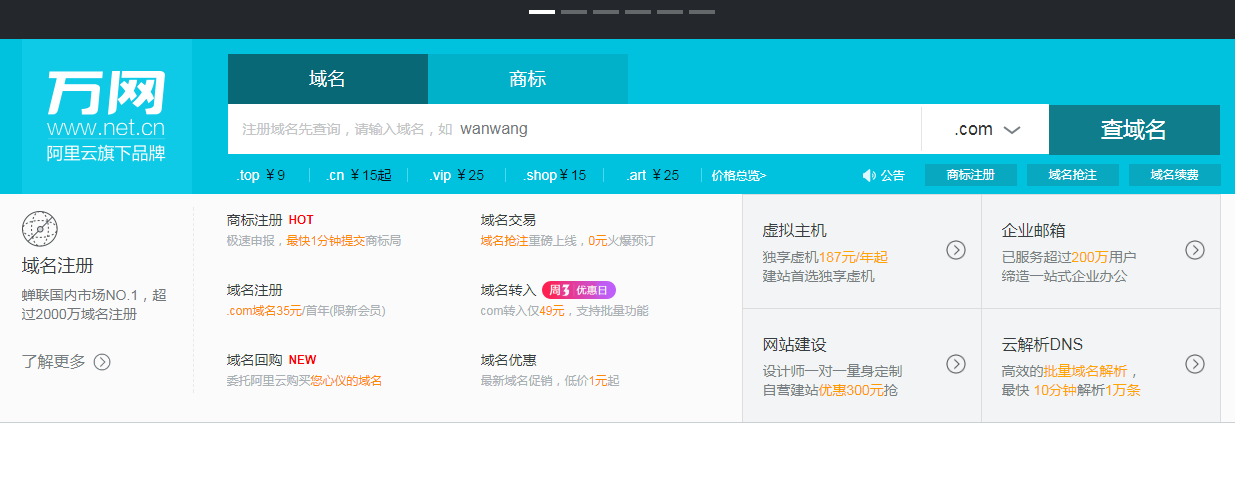Select the second carousel indicator bar
The width and height of the screenshot is (1235, 478).
coord(574,12)
